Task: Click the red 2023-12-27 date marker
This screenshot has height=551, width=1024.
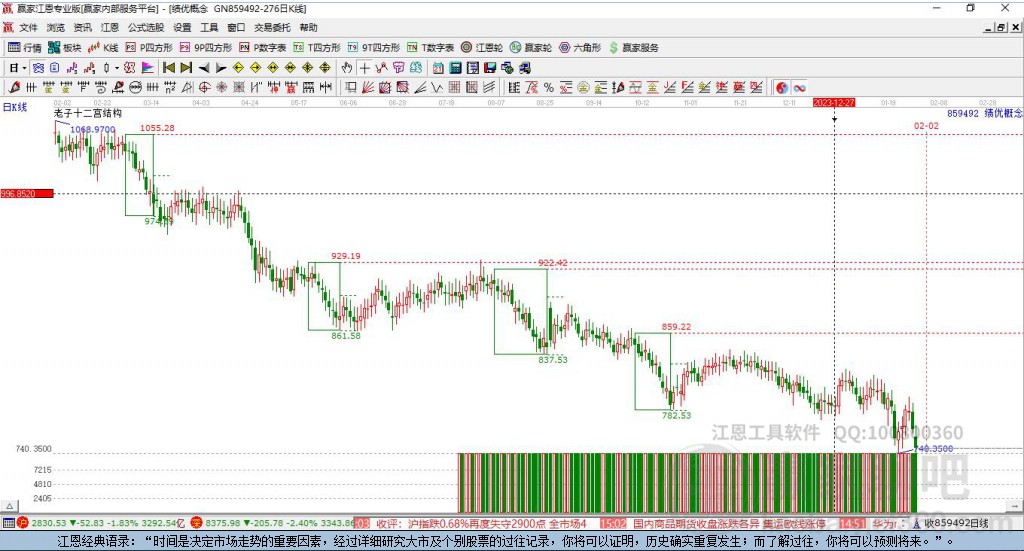Action: click(834, 102)
